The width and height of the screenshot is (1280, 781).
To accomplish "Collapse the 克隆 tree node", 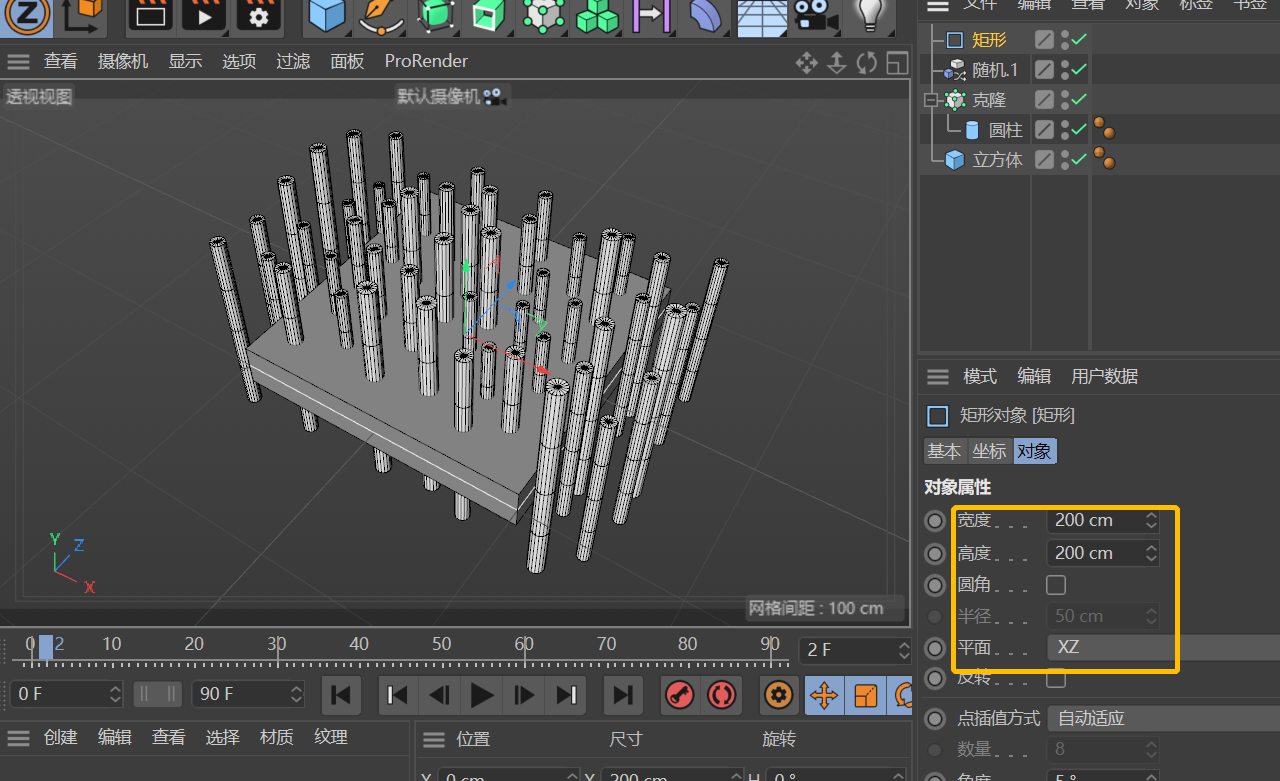I will point(931,100).
